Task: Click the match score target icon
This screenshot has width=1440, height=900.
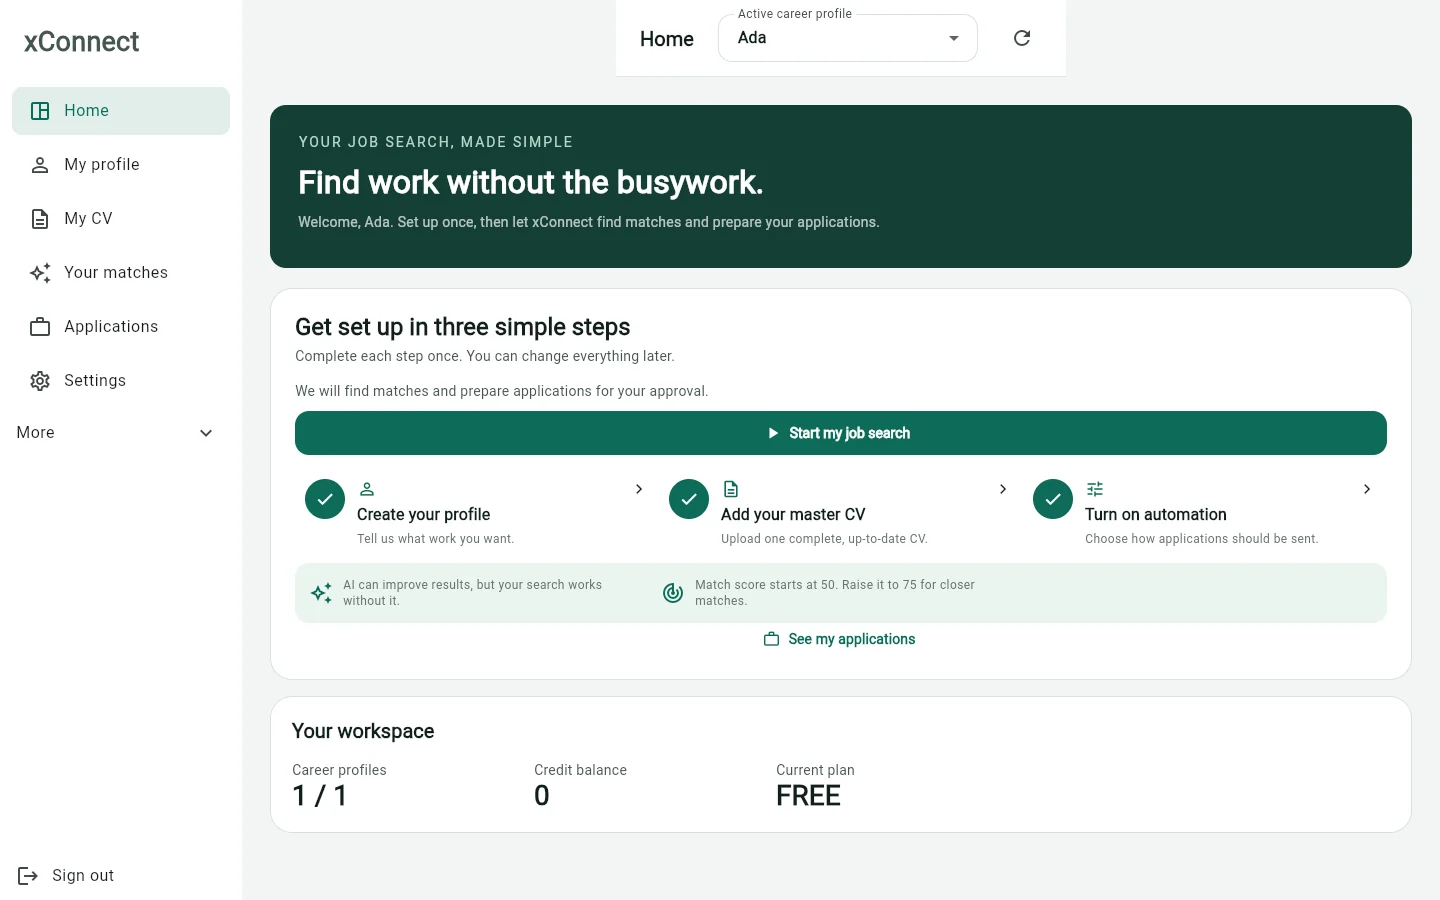Action: coord(673,593)
